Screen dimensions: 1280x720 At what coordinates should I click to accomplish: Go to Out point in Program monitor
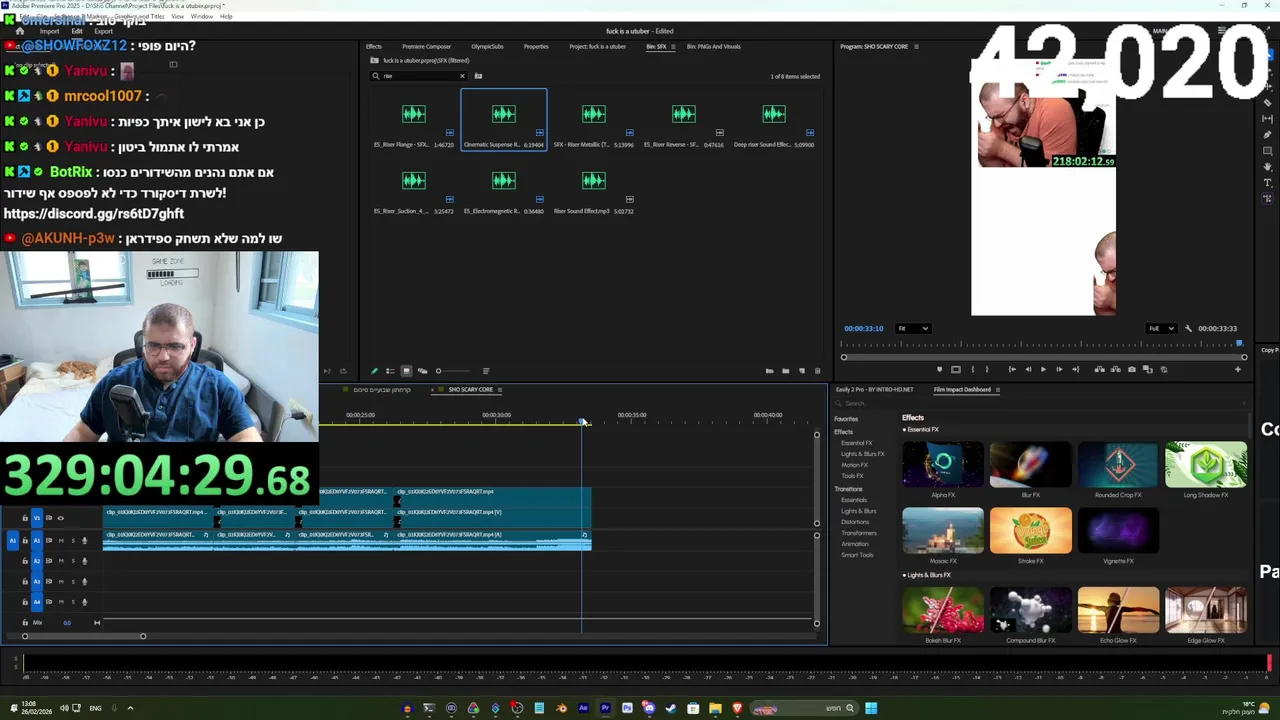tap(1075, 369)
